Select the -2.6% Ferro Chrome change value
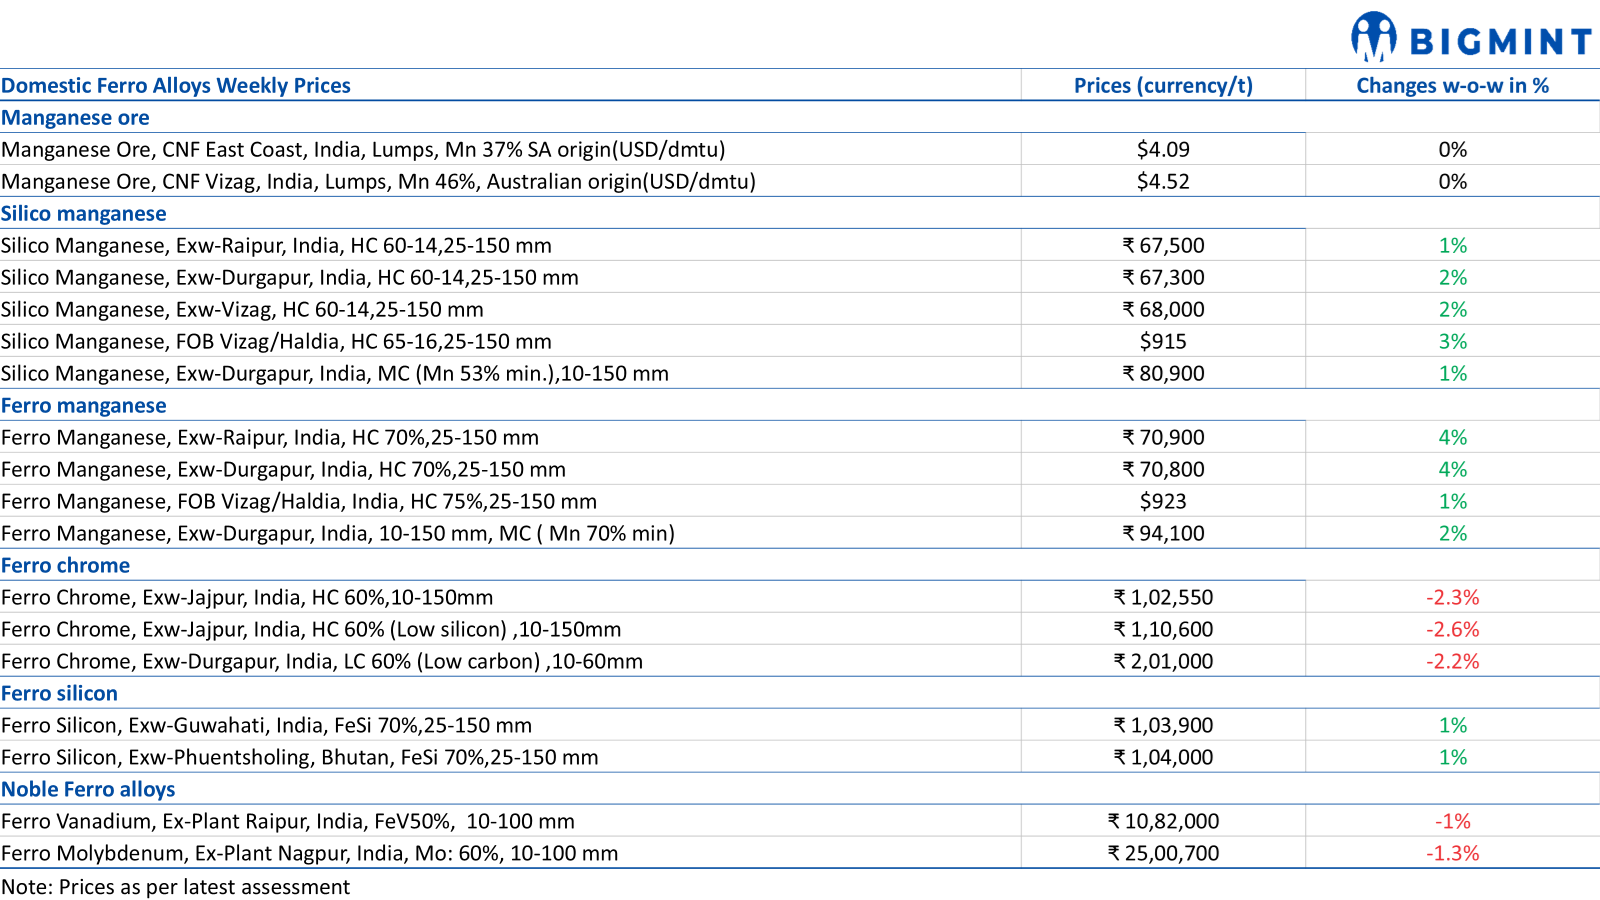This screenshot has height=900, width=1600. point(1452,630)
